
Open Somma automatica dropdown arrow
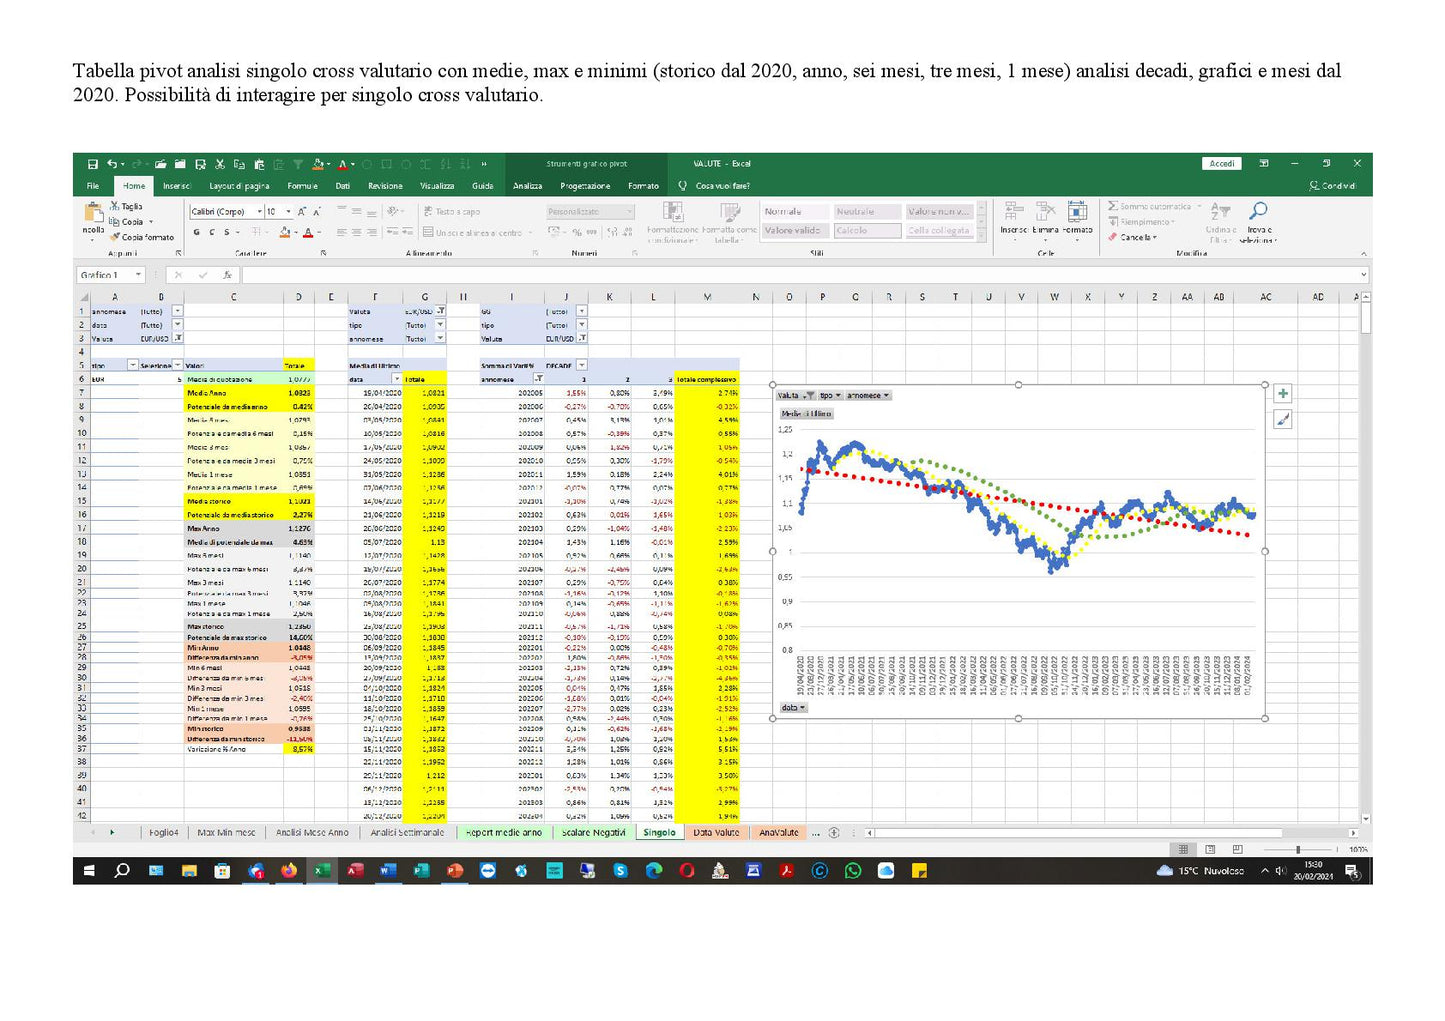click(x=1199, y=206)
